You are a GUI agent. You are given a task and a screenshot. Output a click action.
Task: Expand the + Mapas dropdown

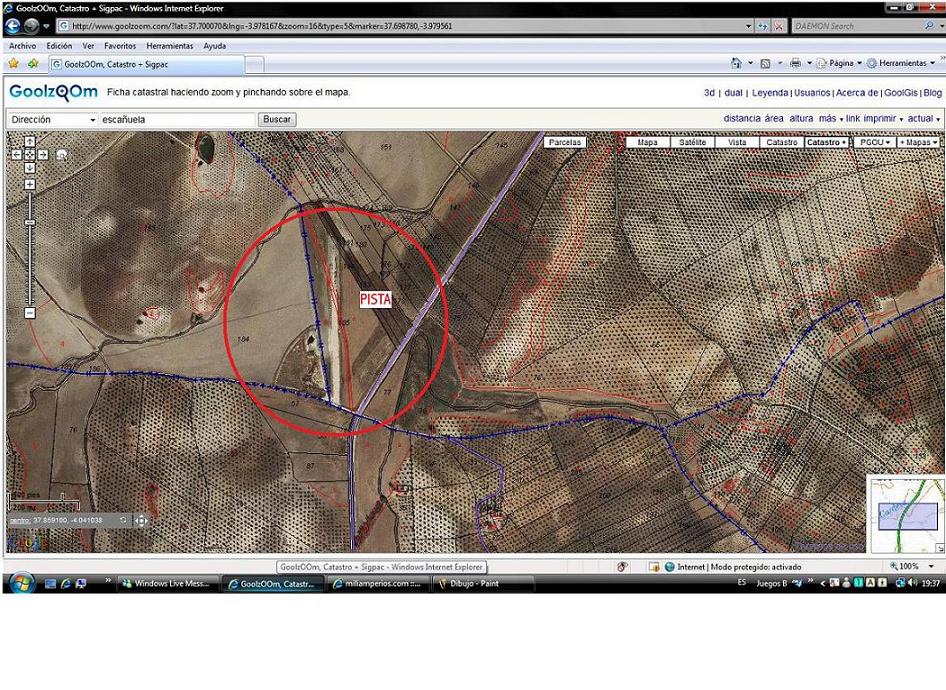pos(918,142)
